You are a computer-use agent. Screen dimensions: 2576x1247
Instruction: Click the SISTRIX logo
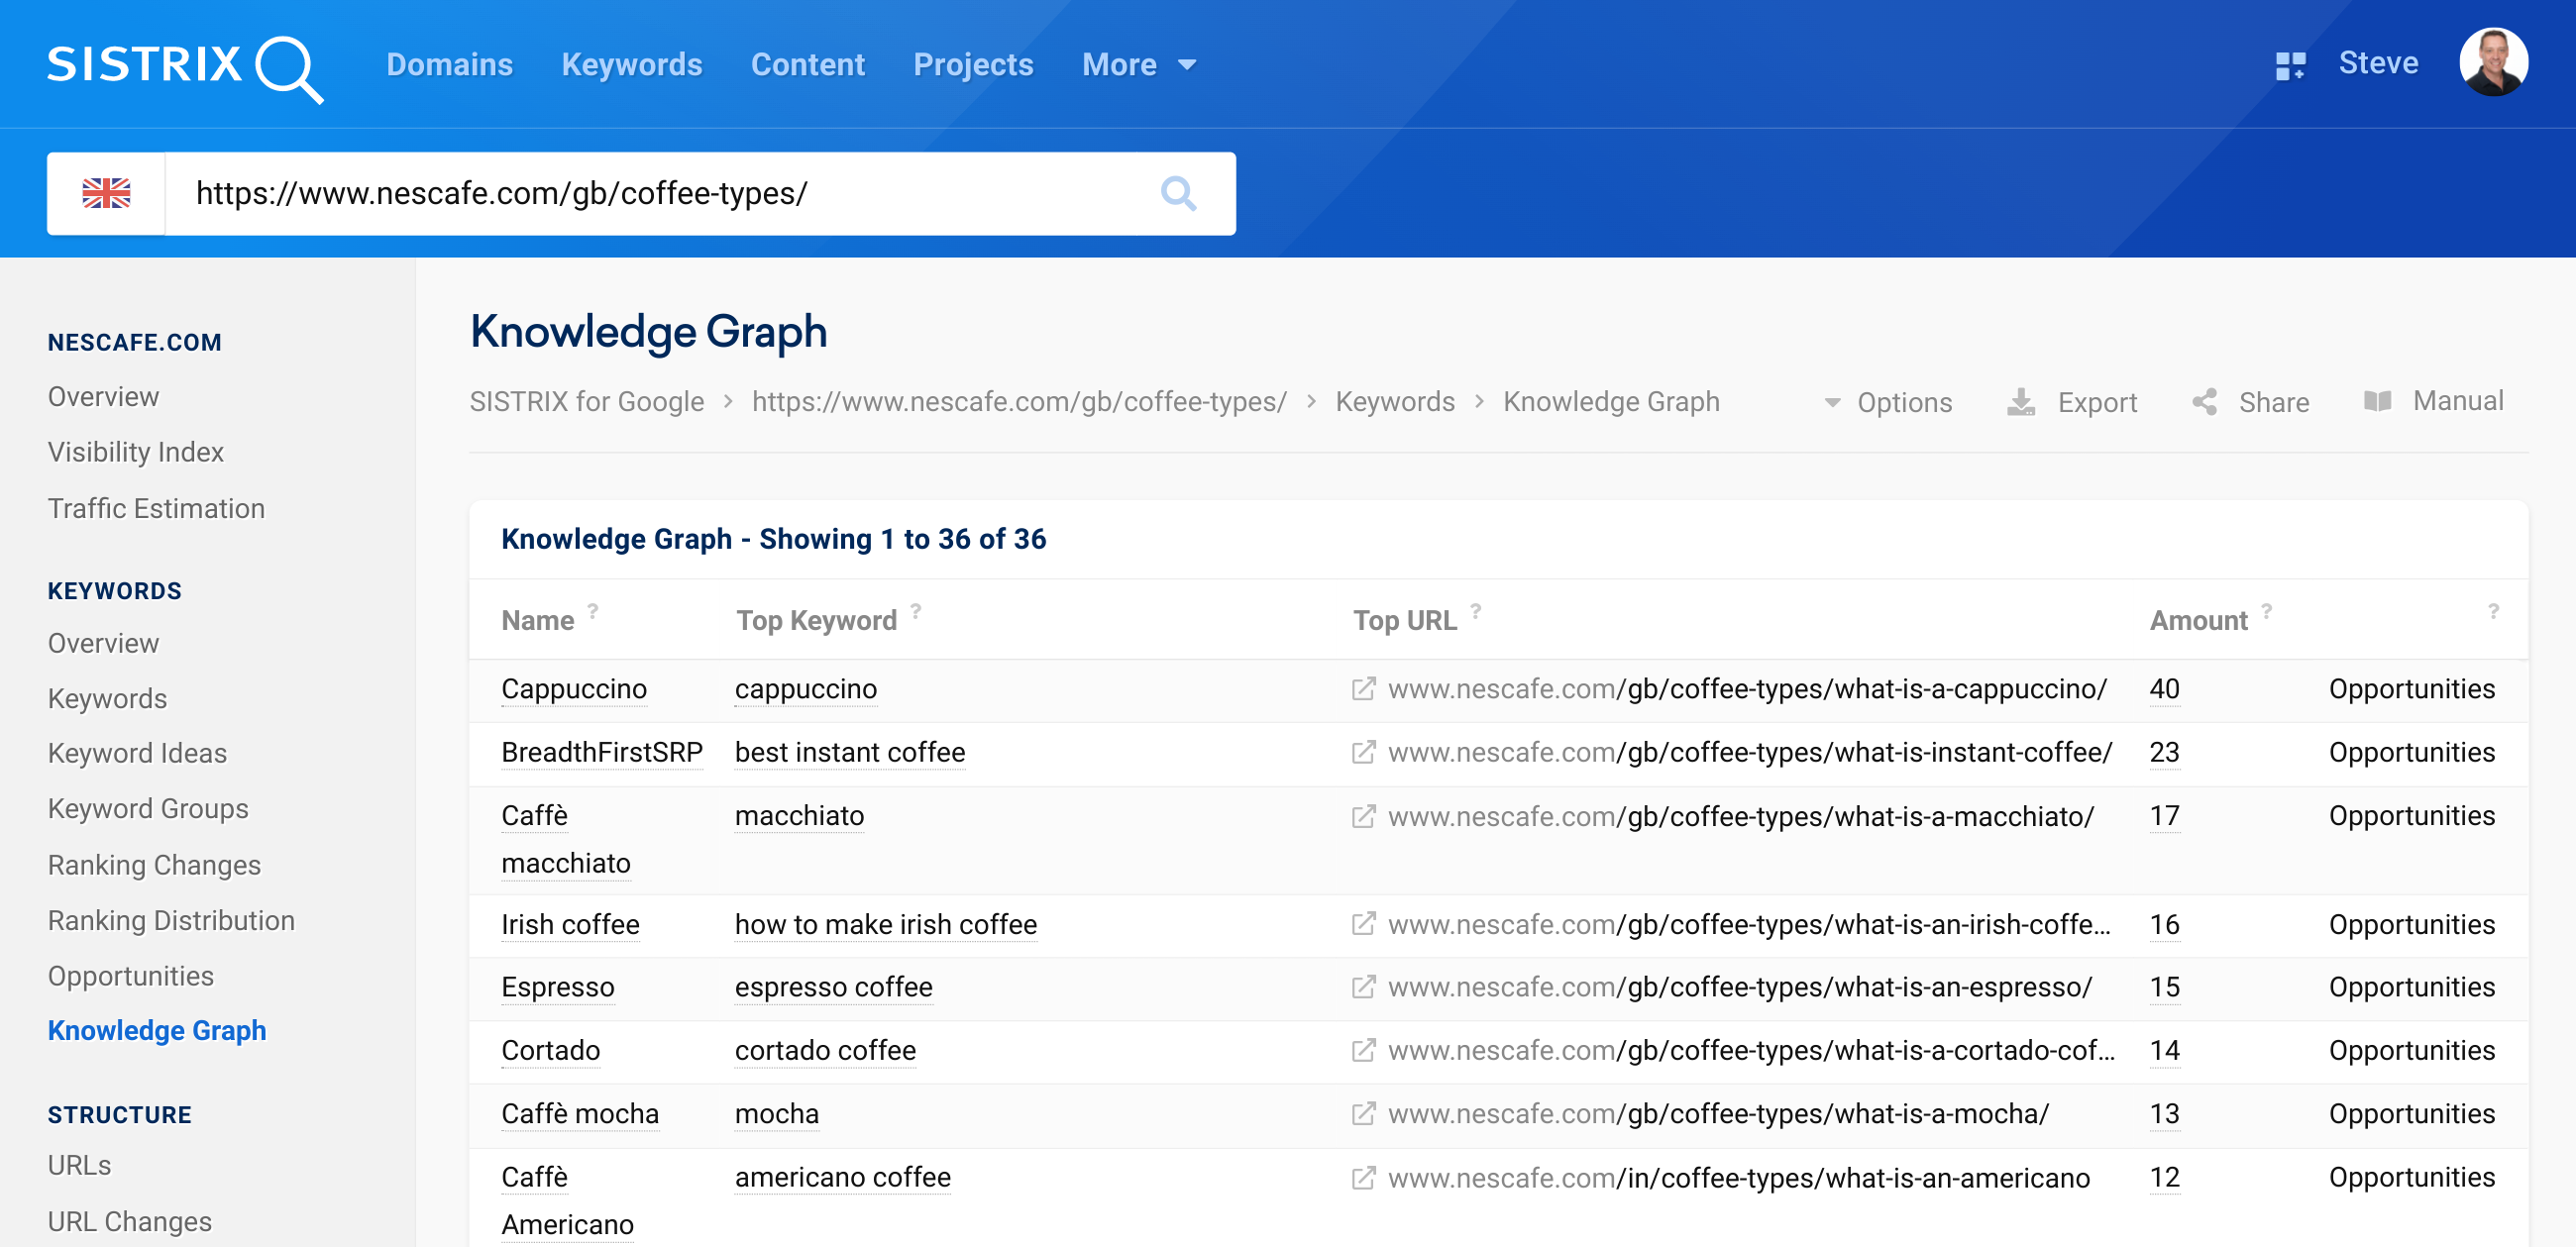tap(184, 66)
